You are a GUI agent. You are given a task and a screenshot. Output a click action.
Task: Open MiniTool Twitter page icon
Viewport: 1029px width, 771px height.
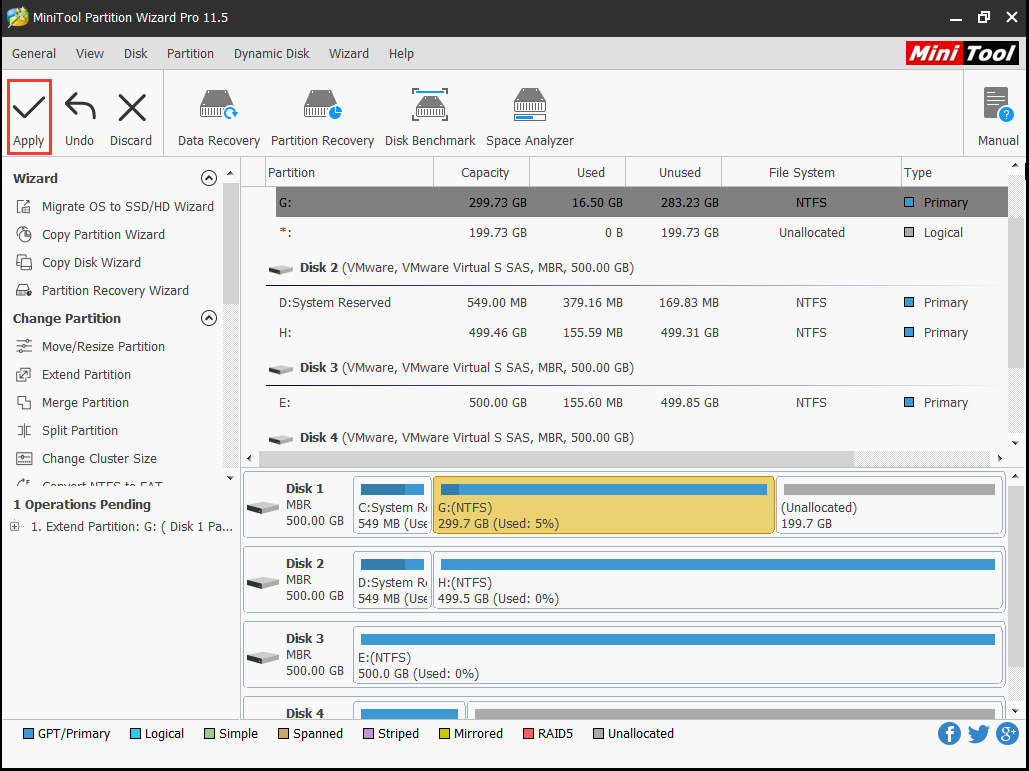click(x=978, y=734)
